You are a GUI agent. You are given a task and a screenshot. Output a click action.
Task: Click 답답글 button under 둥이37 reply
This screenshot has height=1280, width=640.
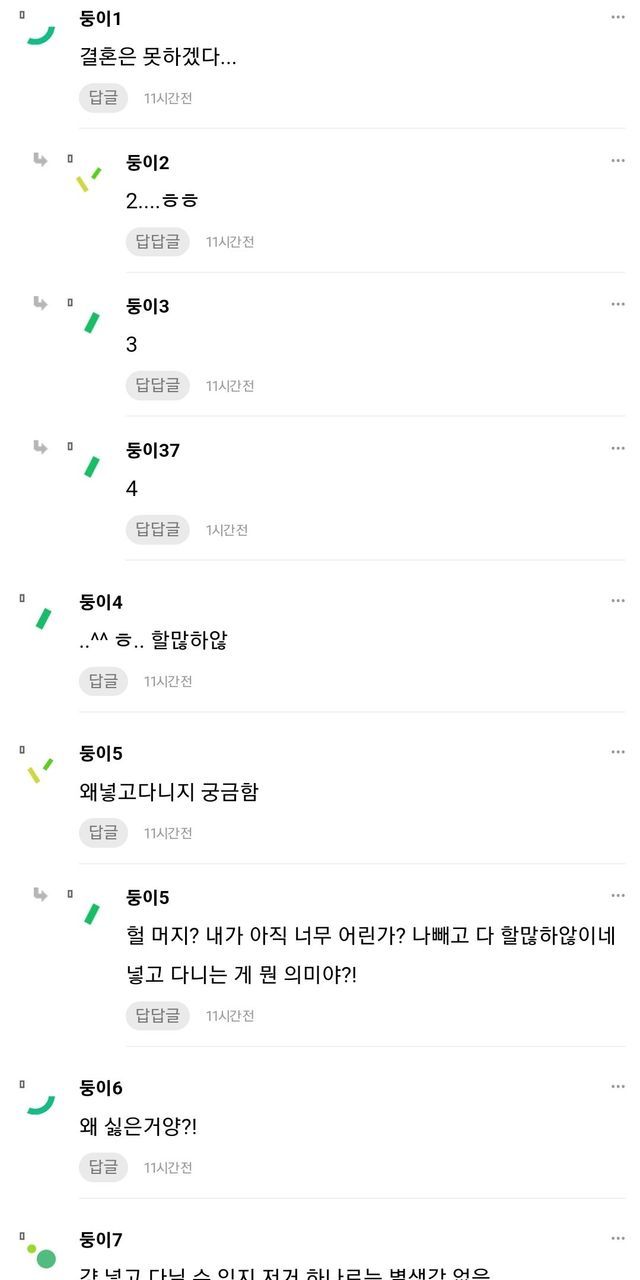(x=157, y=530)
